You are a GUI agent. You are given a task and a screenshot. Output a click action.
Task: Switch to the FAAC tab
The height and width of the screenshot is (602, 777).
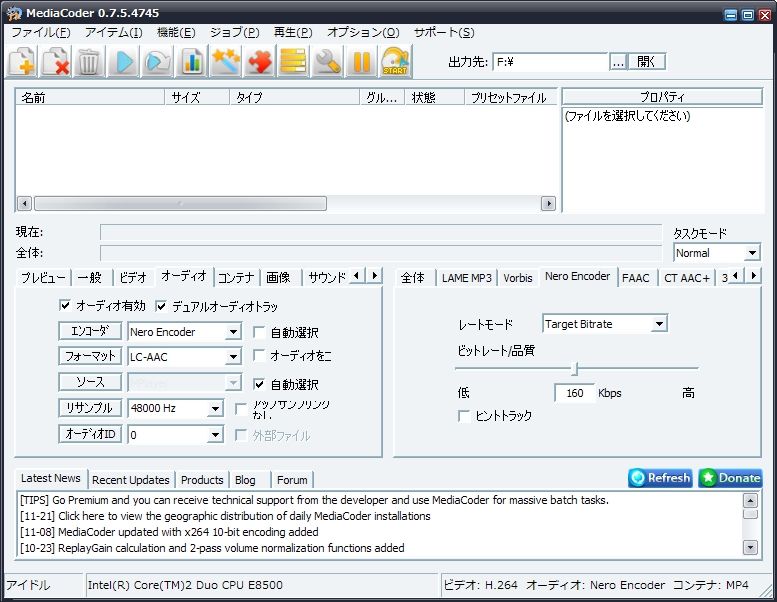click(635, 278)
